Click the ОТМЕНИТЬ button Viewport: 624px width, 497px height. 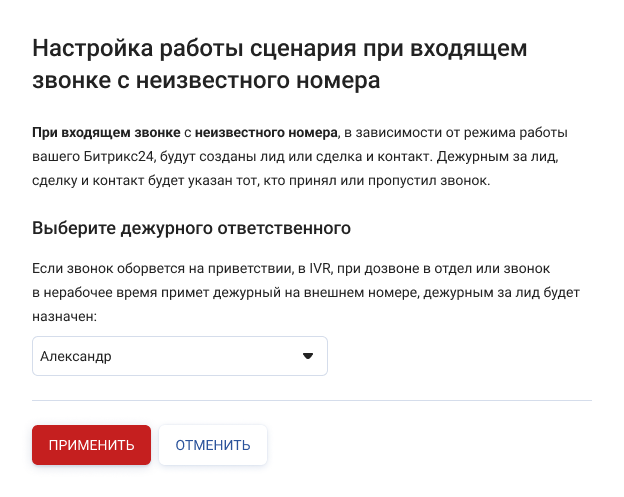[x=213, y=445]
